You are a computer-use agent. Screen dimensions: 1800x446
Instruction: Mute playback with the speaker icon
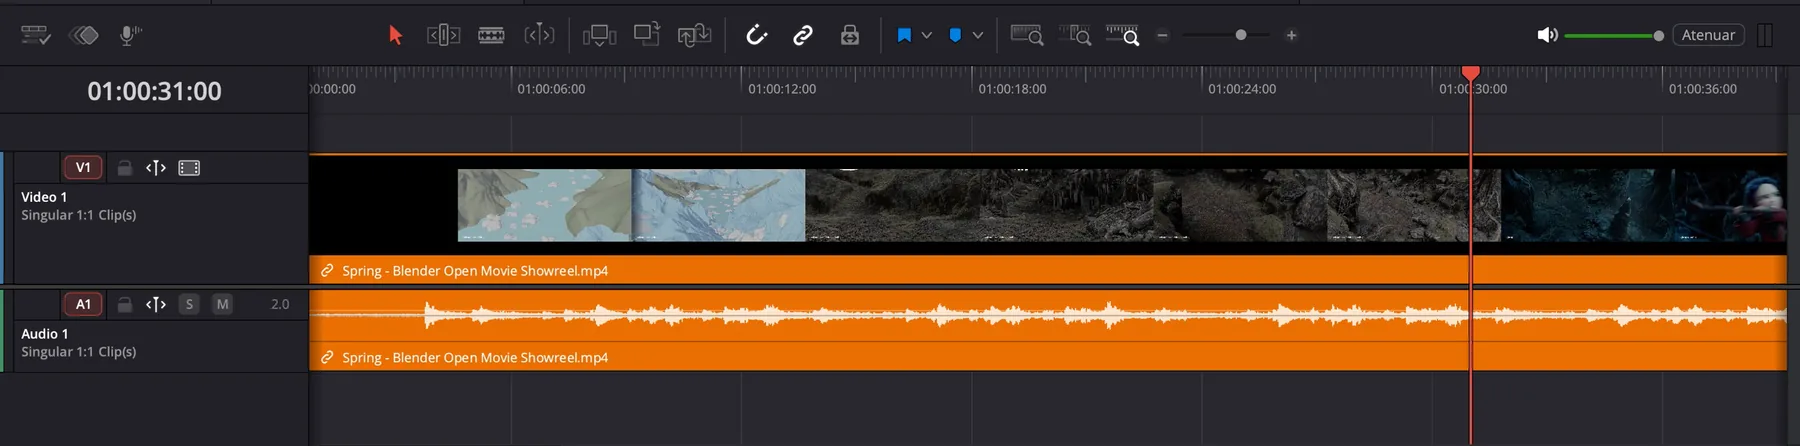[x=1547, y=35]
